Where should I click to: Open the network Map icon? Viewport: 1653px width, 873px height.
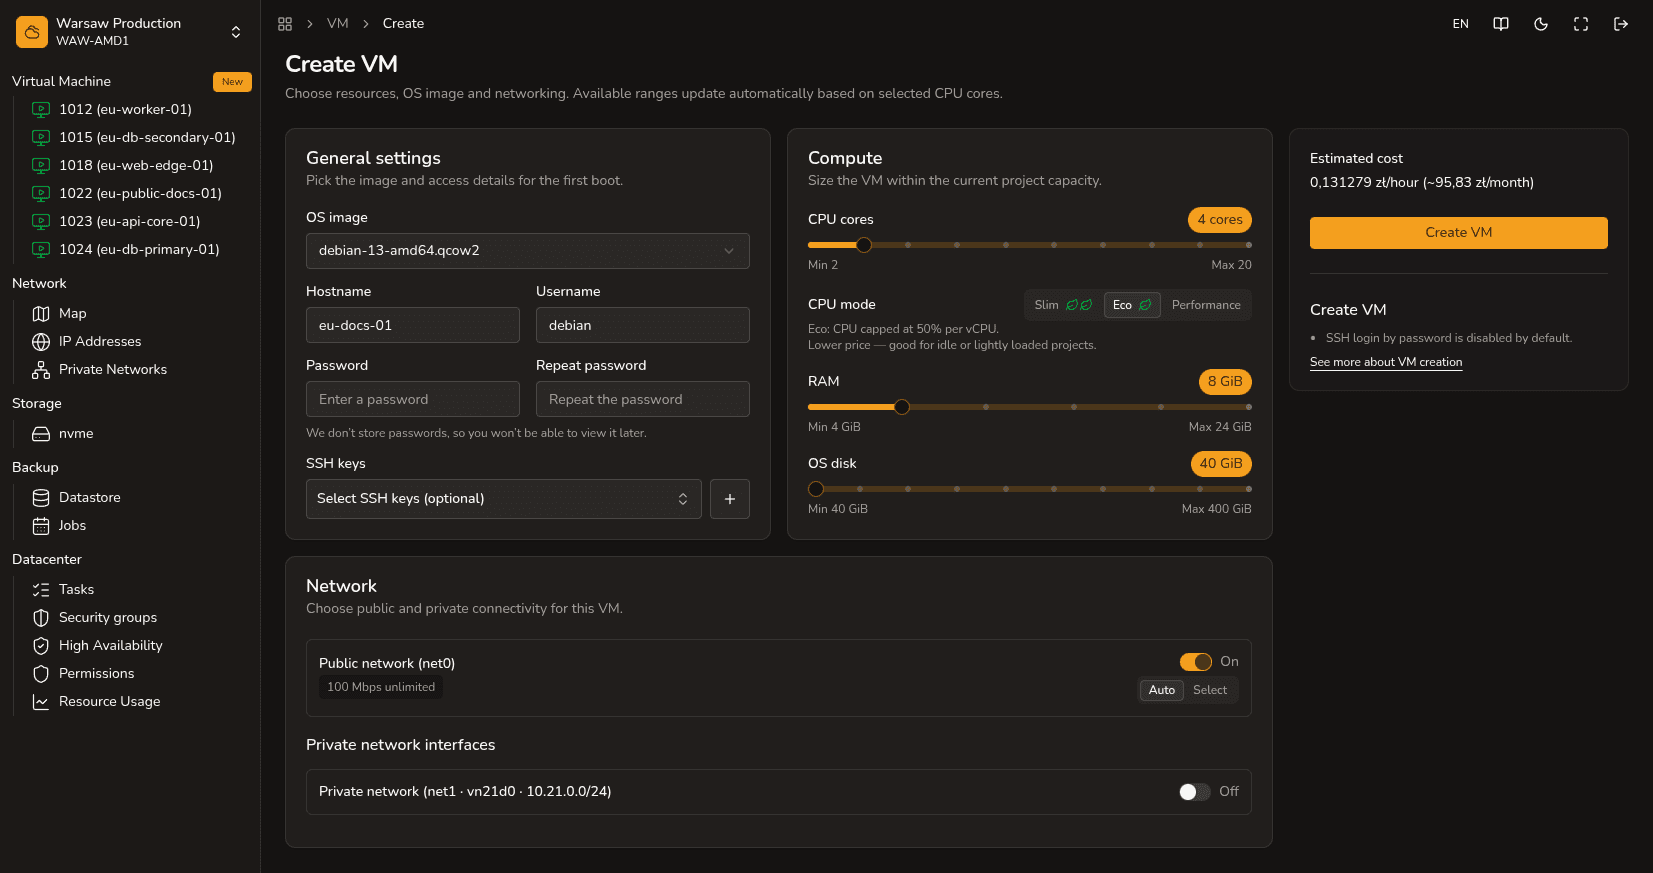pos(41,313)
